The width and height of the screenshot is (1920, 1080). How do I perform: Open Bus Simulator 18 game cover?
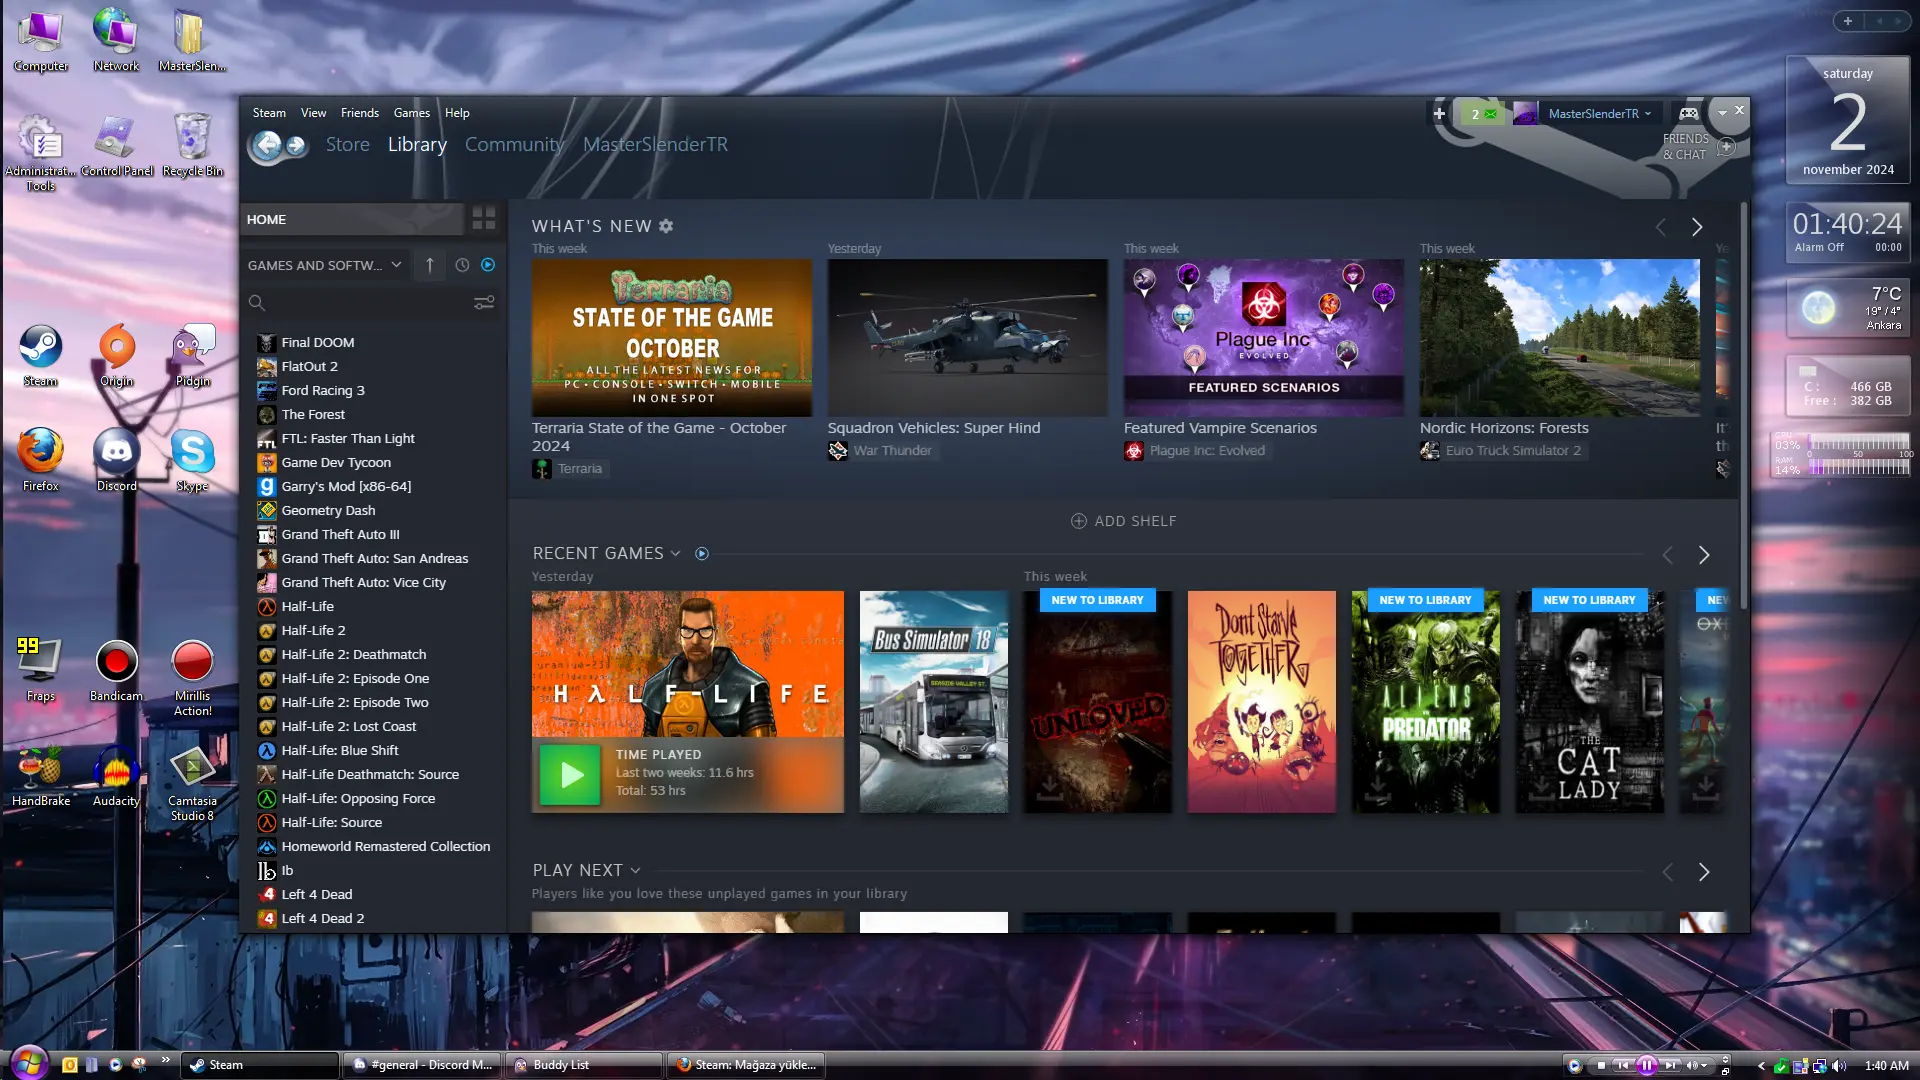click(934, 702)
